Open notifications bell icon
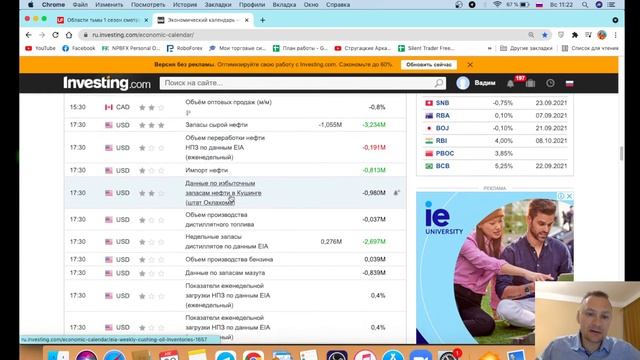Screen dimensions: 640x360 pyautogui.click(x=510, y=83)
